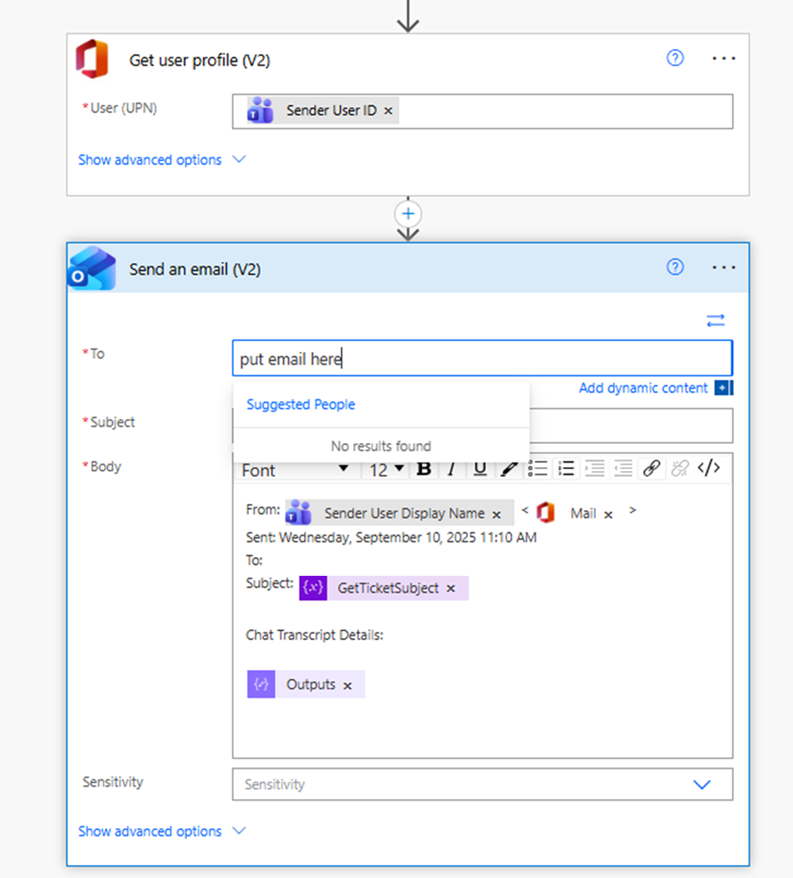Open the Font dropdown
The width and height of the screenshot is (793, 878).
(295, 469)
